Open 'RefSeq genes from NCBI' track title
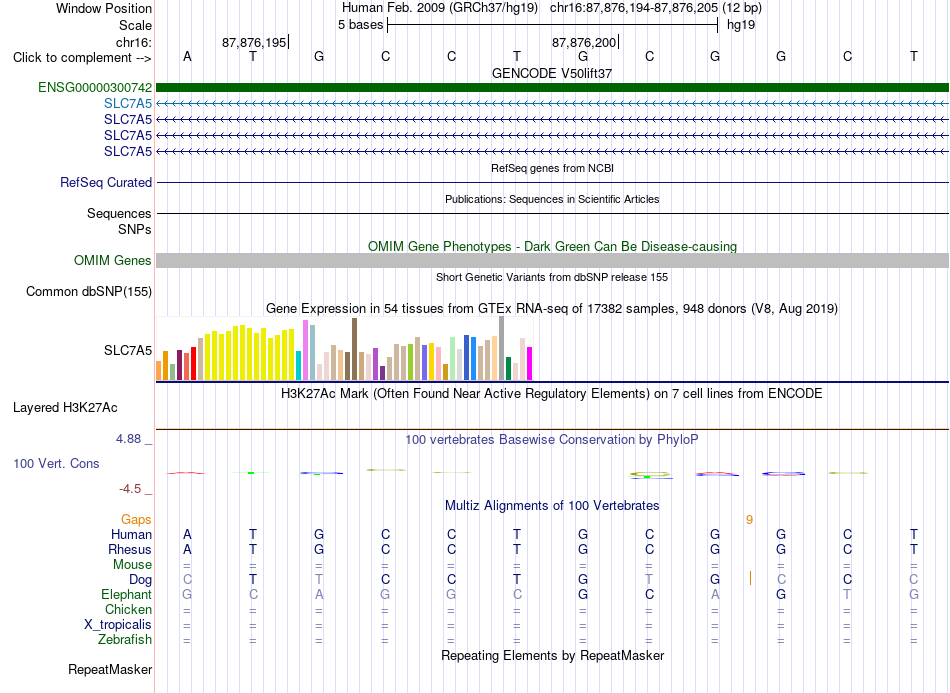 552,168
